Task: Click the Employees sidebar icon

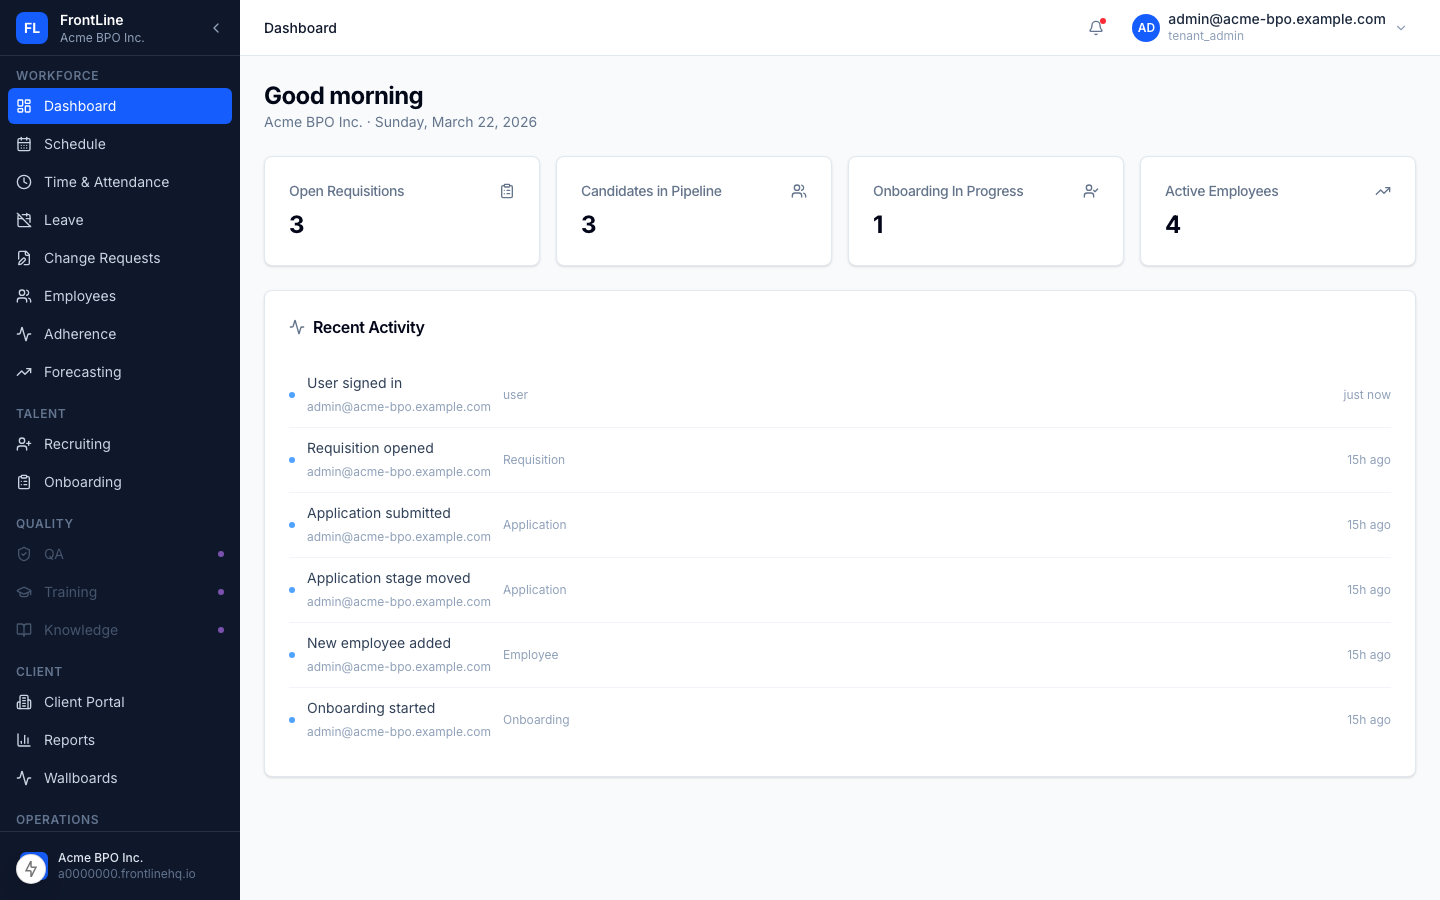Action: [x=24, y=296]
